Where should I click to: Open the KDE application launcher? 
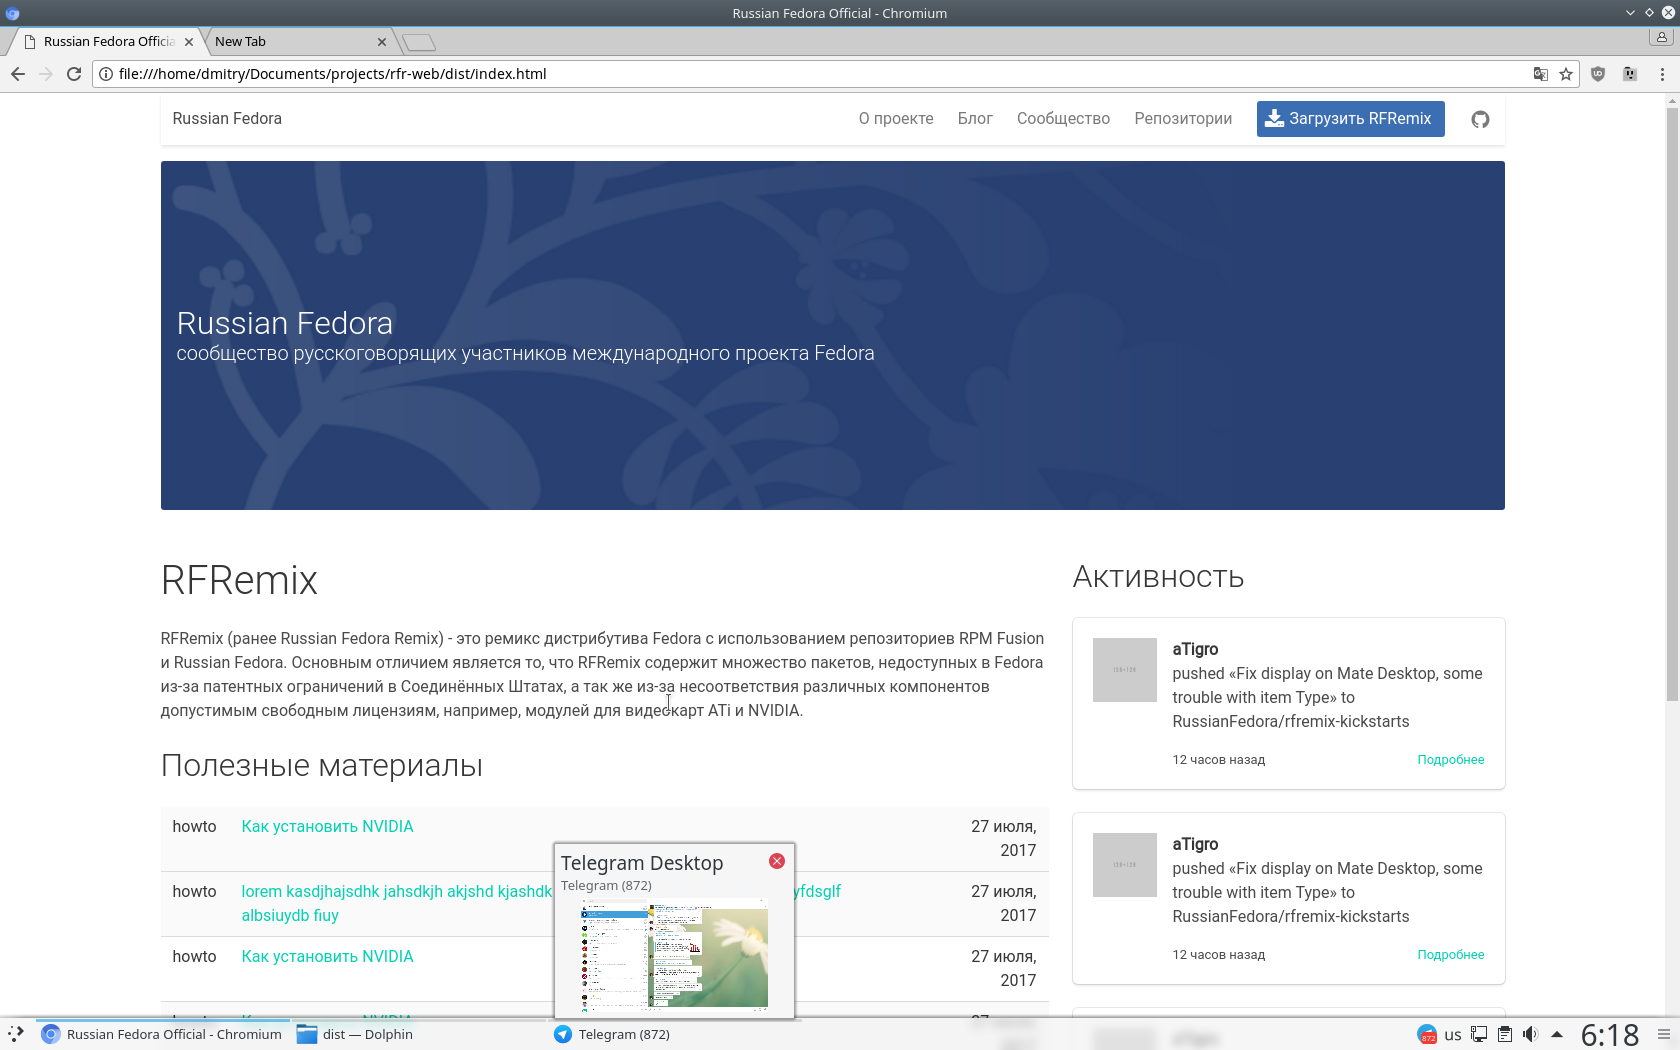16,1034
